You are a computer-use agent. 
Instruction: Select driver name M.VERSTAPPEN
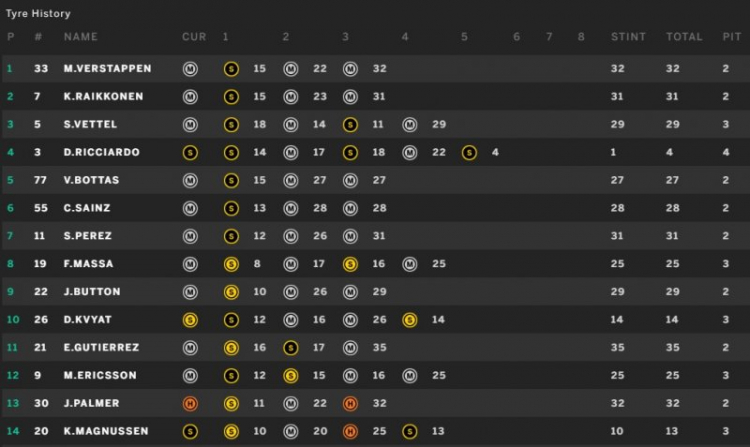[x=108, y=68]
